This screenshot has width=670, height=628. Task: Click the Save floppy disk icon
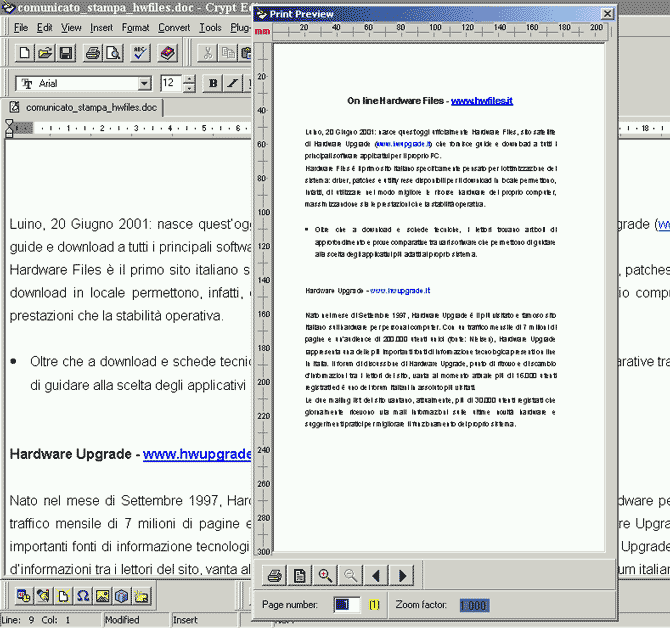click(65, 53)
